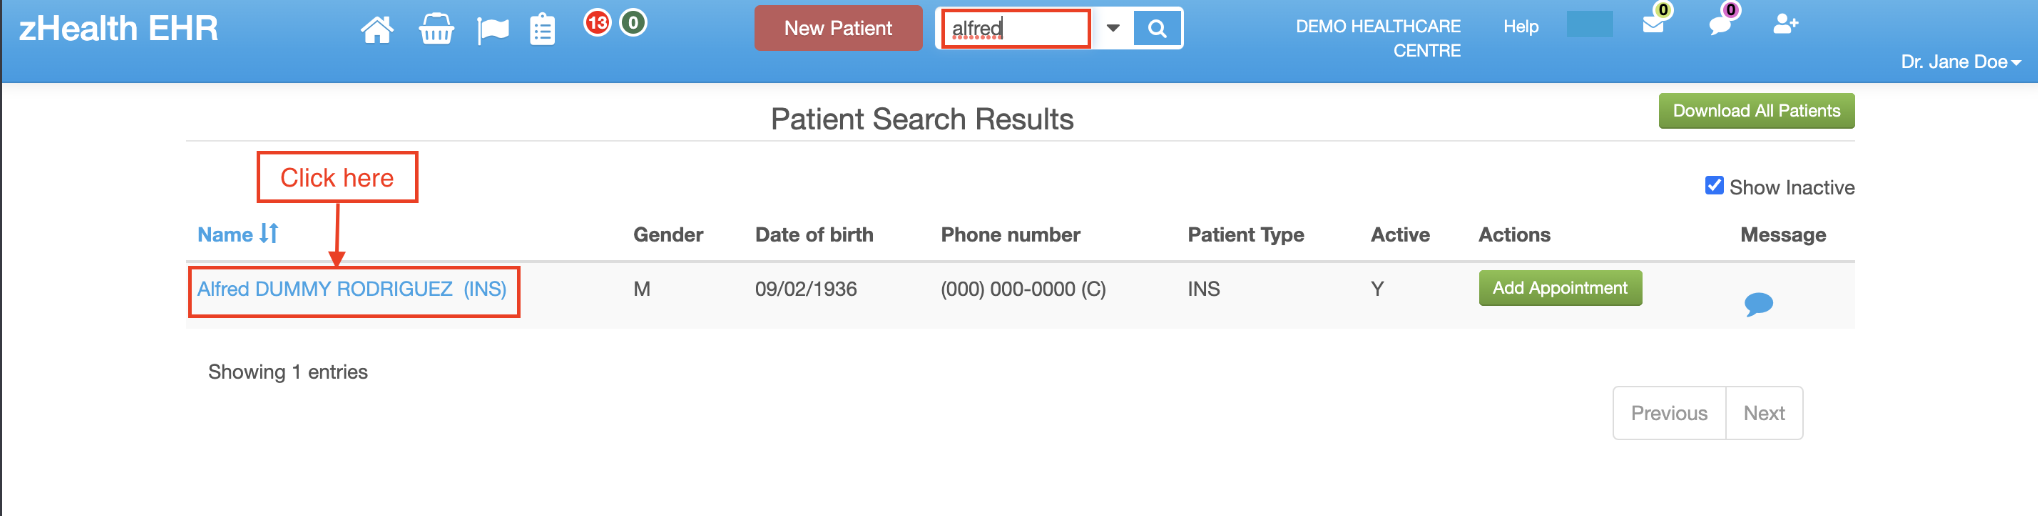Open the shopping basket icon
The width and height of the screenshot is (2038, 516).
(x=436, y=29)
